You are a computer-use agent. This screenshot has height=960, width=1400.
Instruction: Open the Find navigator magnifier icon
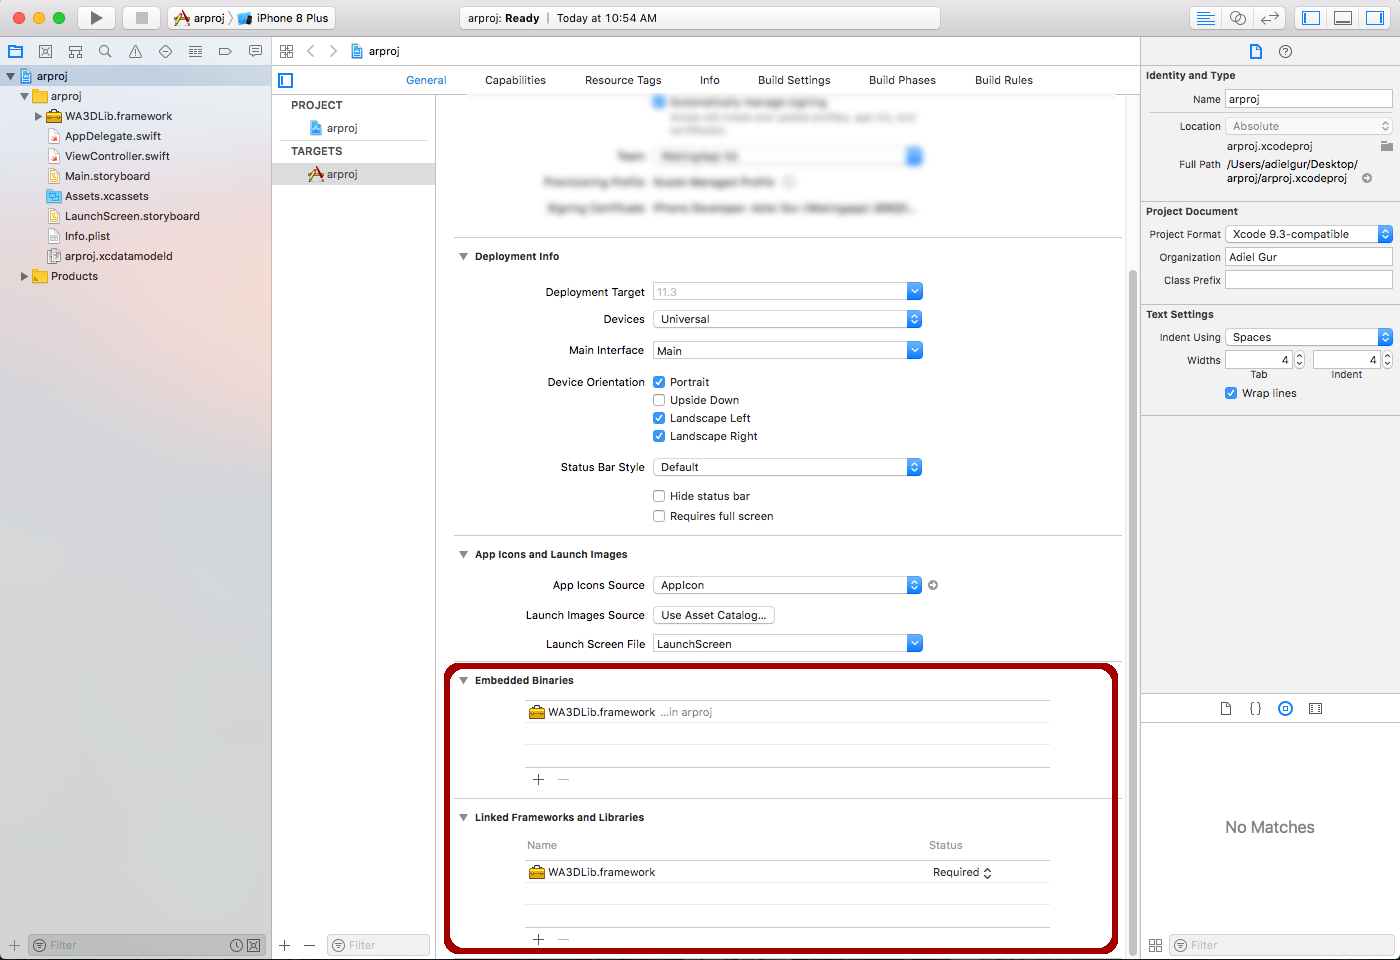coord(105,51)
